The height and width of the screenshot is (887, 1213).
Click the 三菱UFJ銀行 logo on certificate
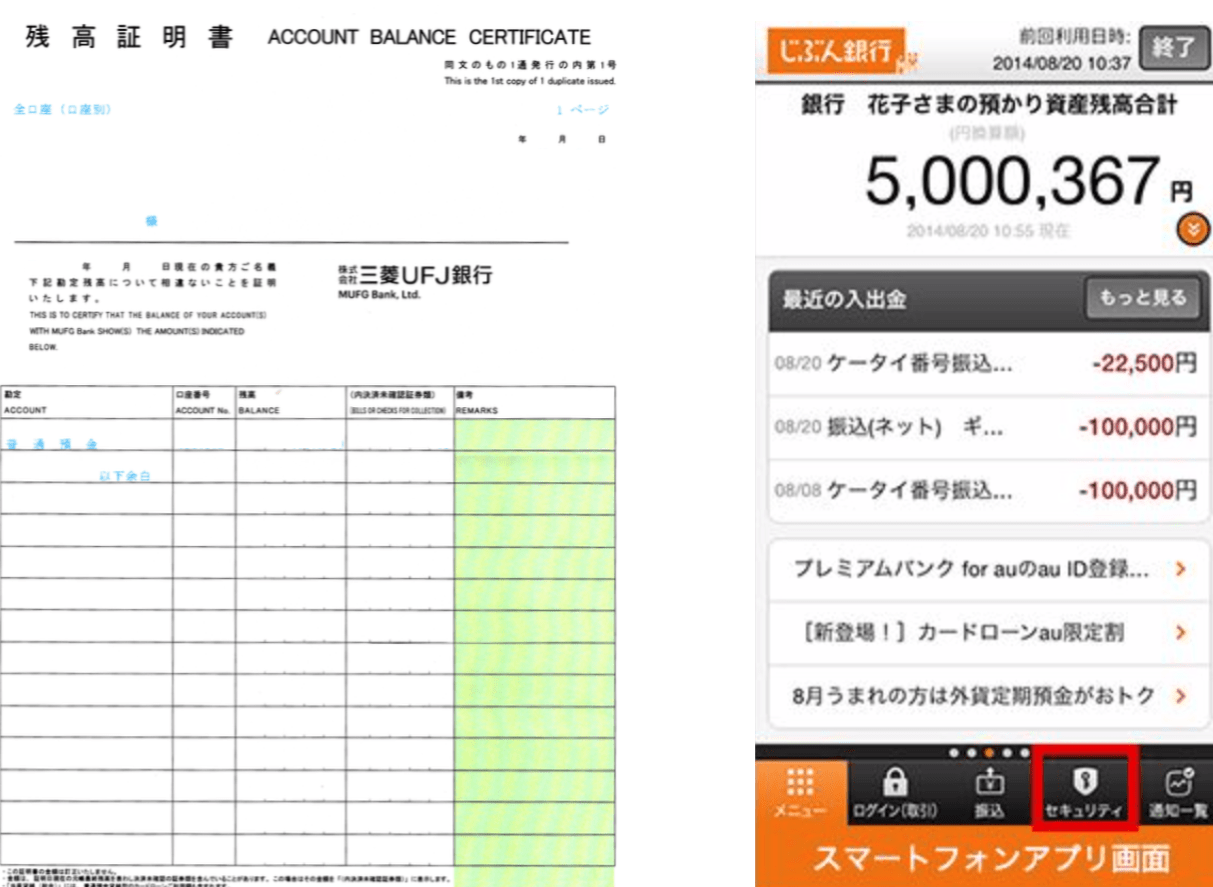pos(416,277)
